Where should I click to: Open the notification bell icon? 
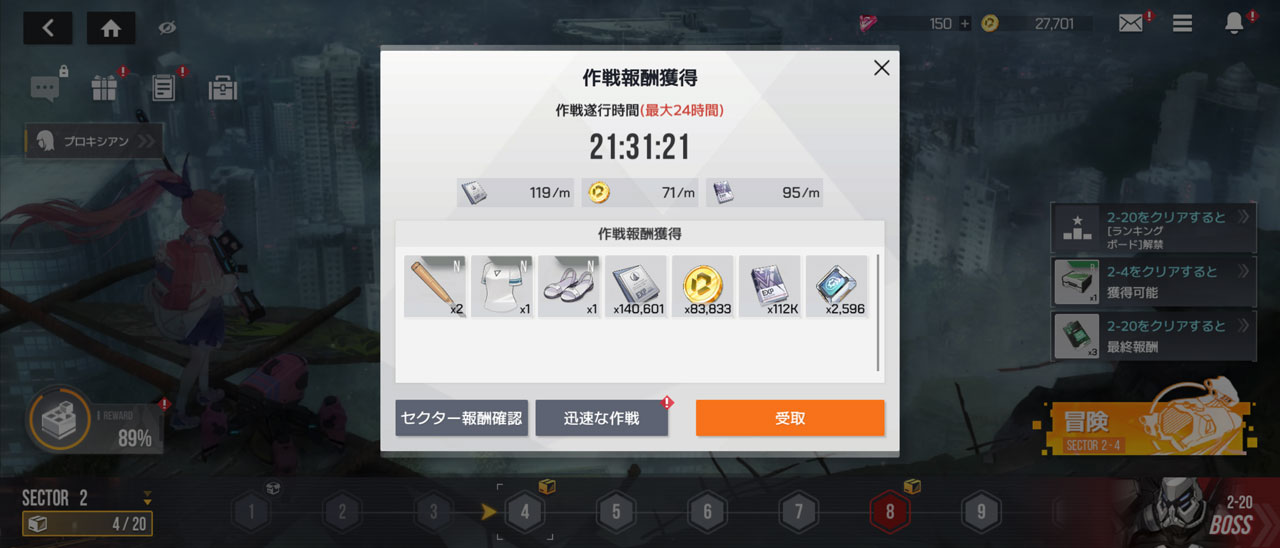click(1235, 22)
